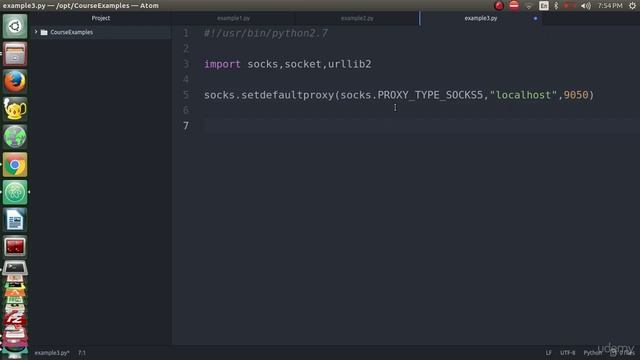Open the clock showing 7:54 PM
Screen dimensions: 640x360
(x=610, y=6)
